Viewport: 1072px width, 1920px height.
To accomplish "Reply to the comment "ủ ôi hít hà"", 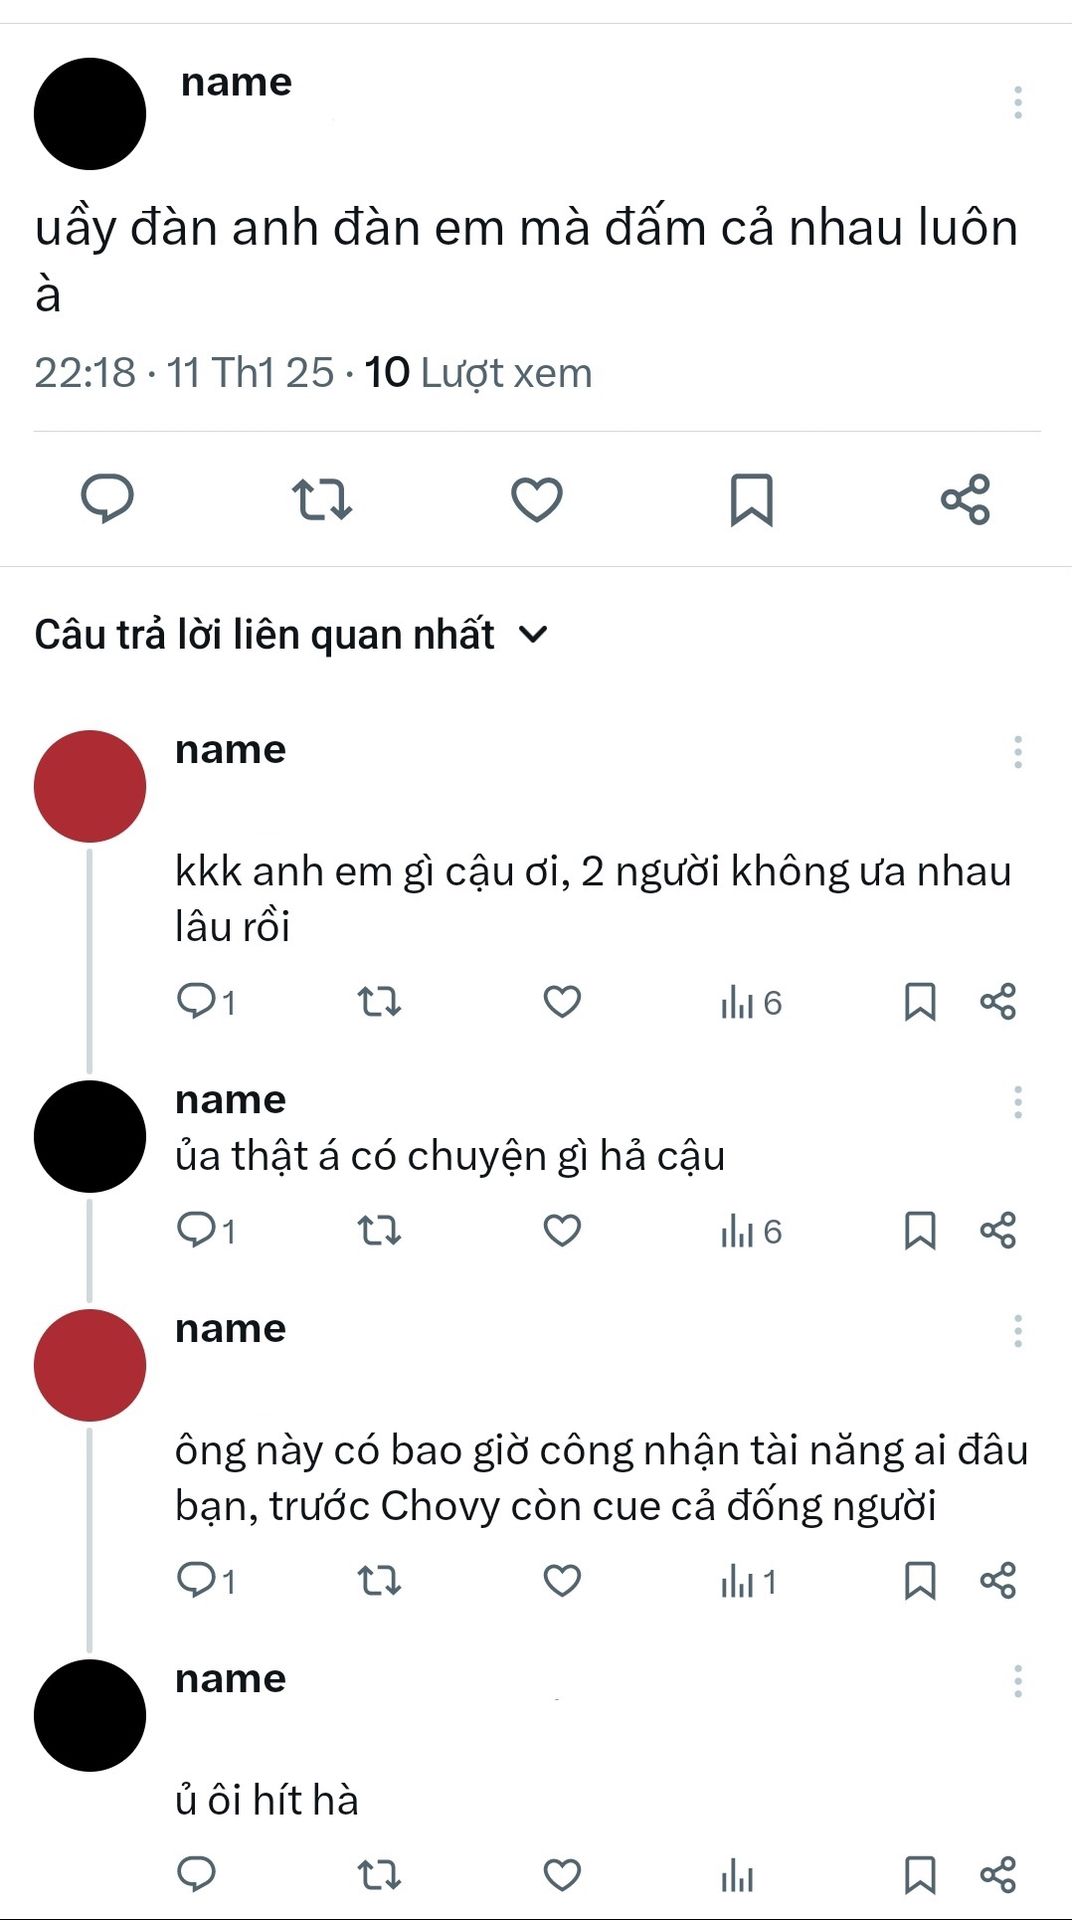I will pos(196,1874).
